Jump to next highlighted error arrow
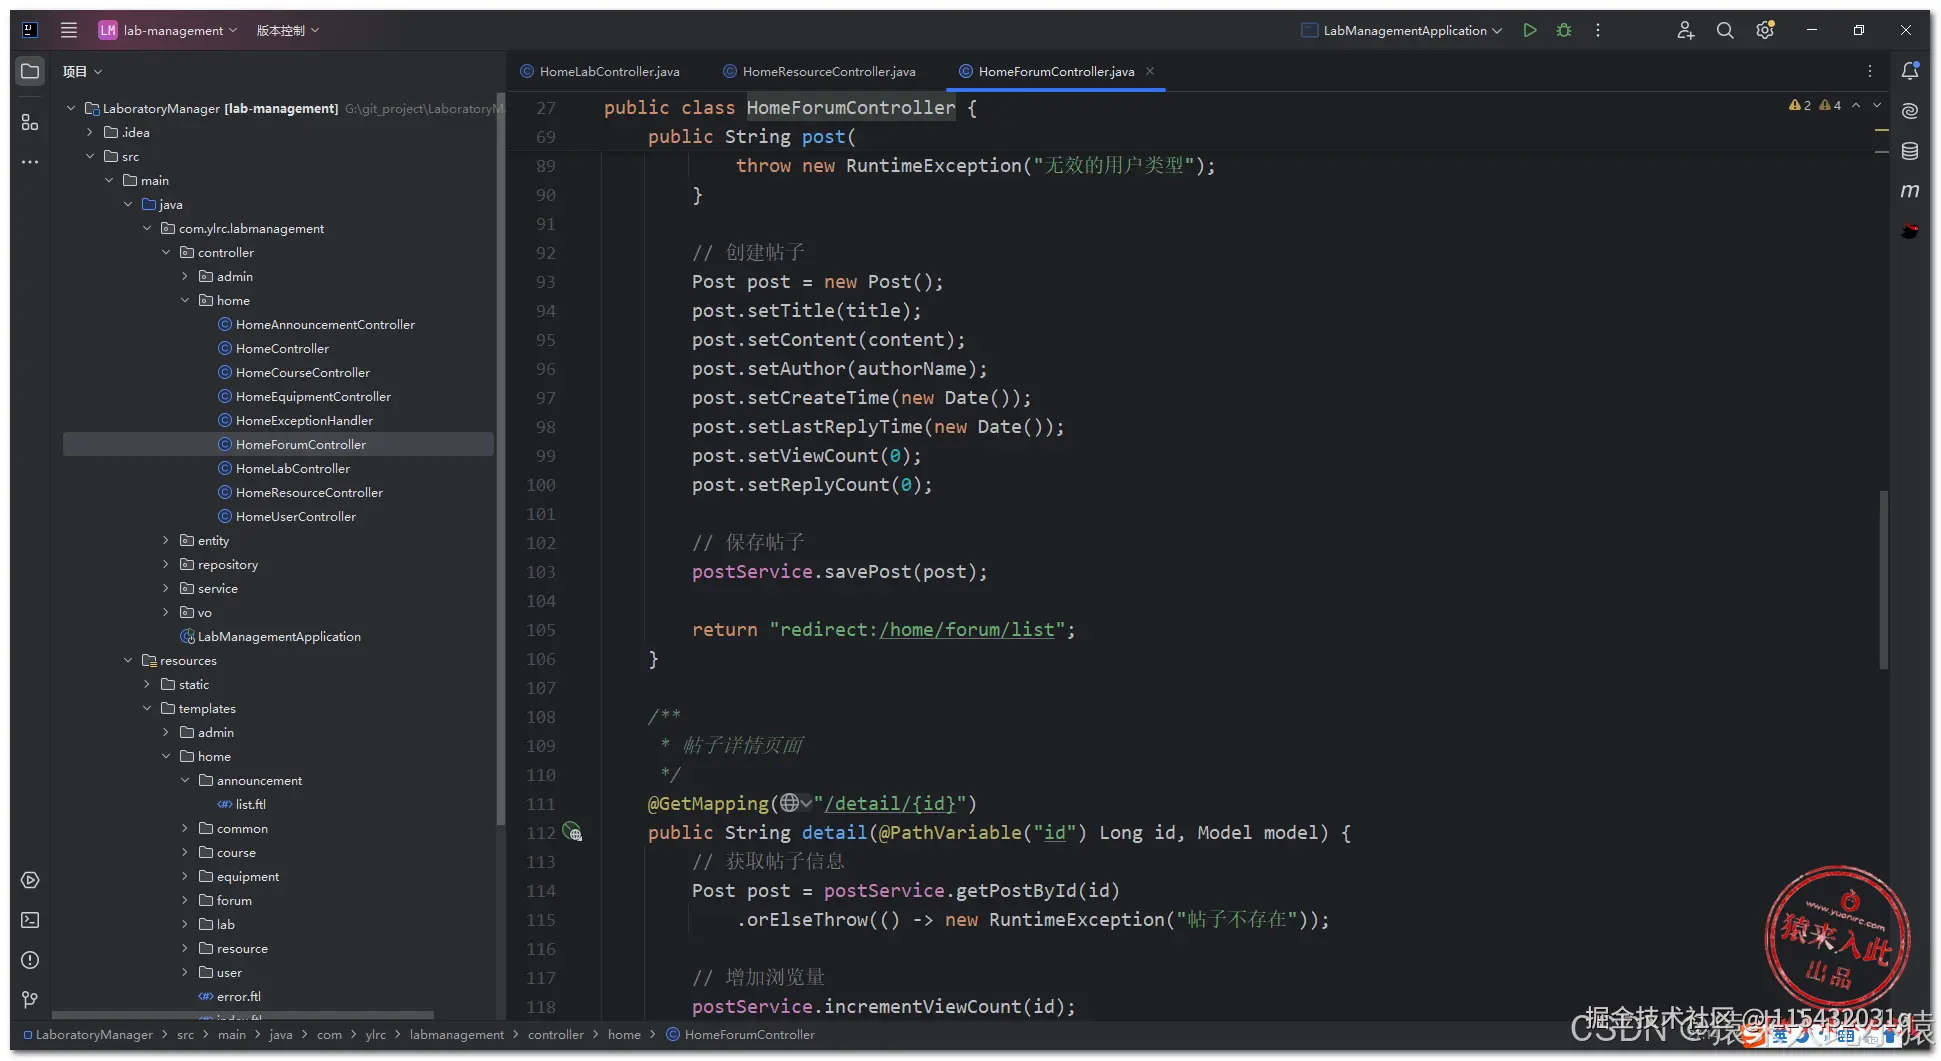 [x=1877, y=105]
